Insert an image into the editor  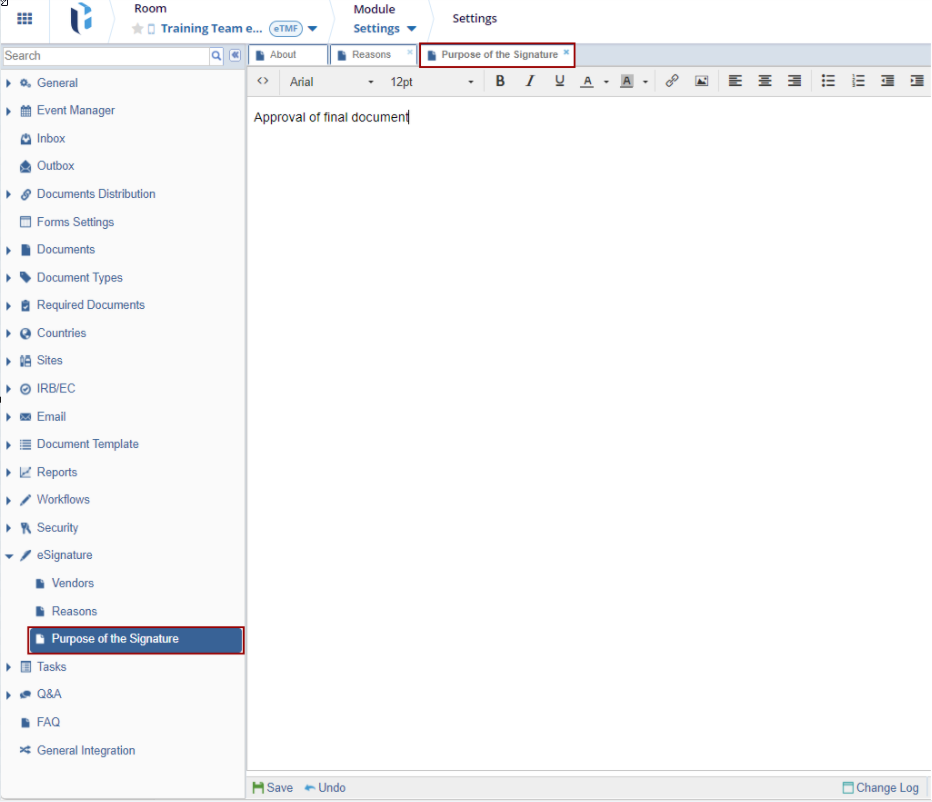[x=701, y=82]
